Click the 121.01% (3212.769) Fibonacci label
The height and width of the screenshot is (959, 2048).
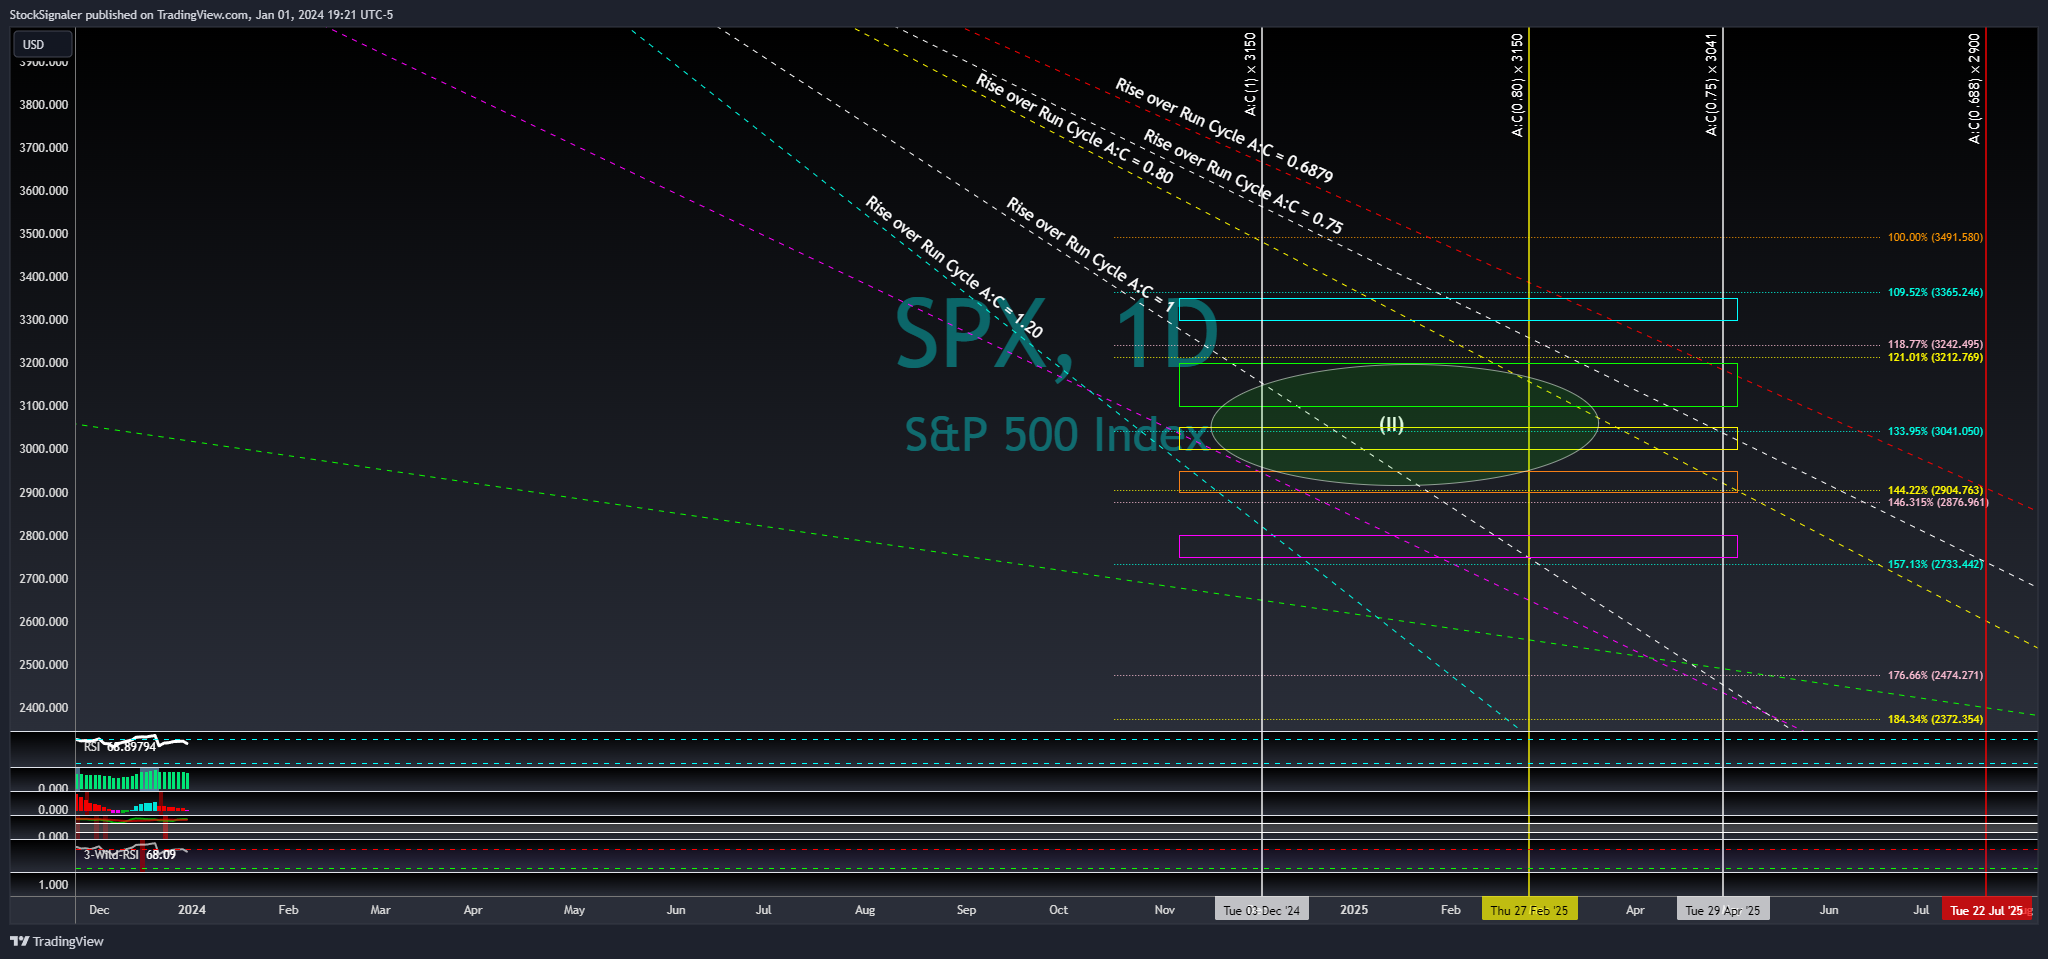[x=1935, y=358]
